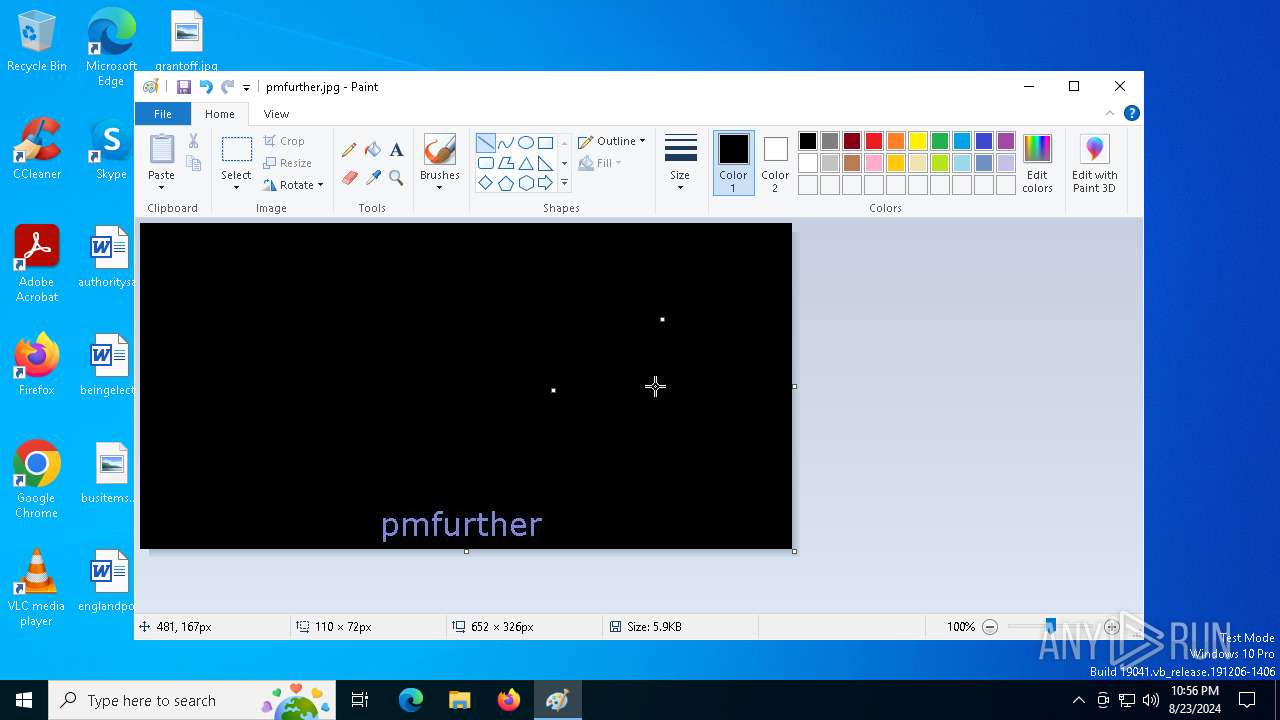Choose the Line shape
The width and height of the screenshot is (1280, 720).
(x=485, y=142)
